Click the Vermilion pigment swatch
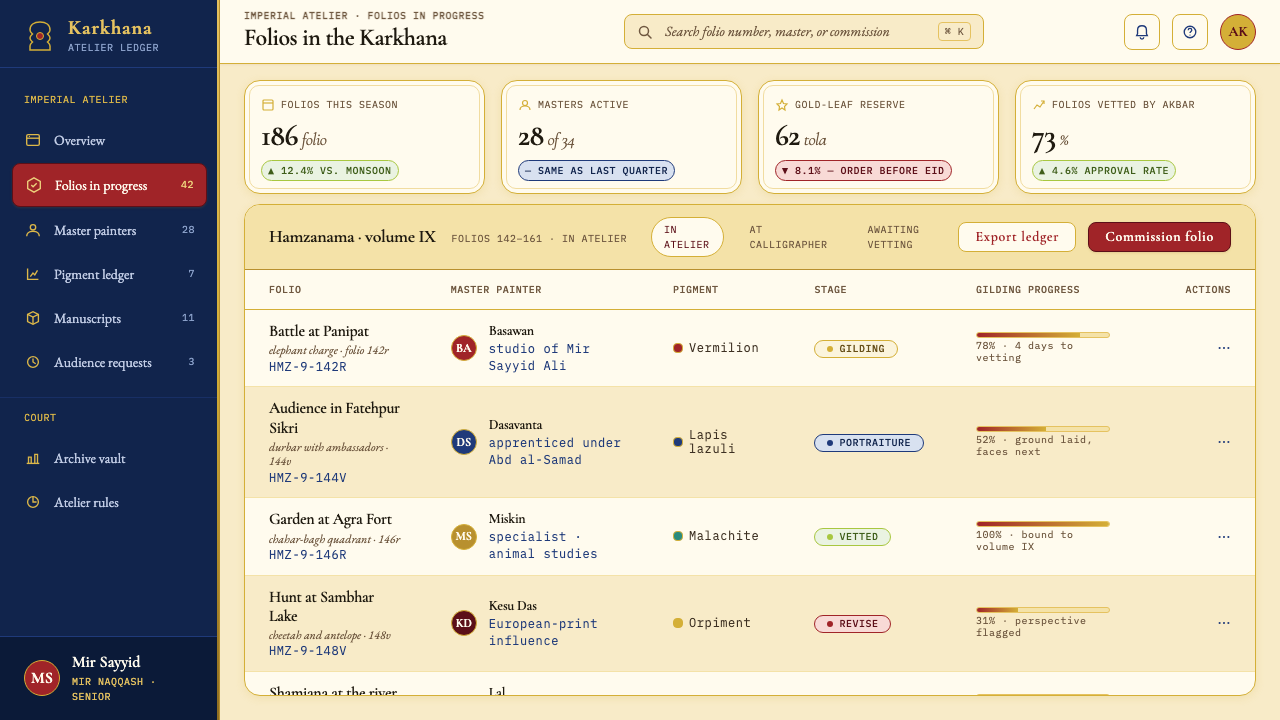 pos(678,348)
